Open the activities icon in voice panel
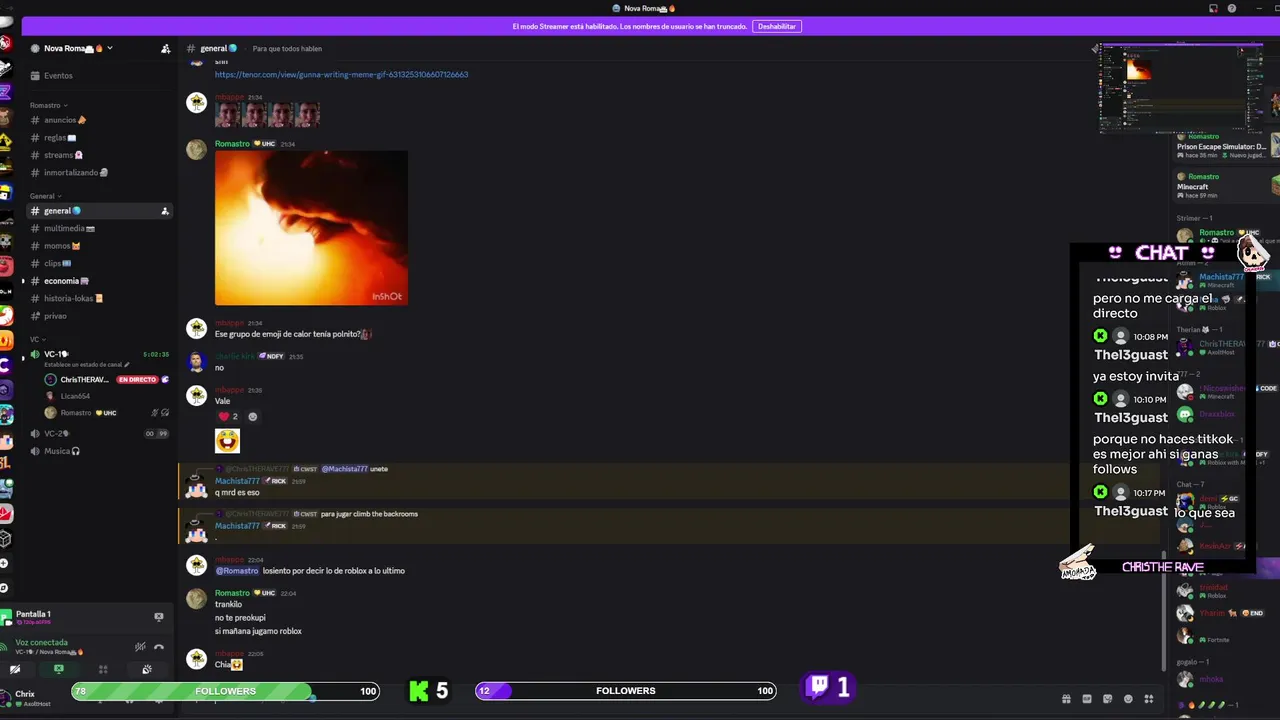Screen dimensions: 1280x720 point(102,669)
